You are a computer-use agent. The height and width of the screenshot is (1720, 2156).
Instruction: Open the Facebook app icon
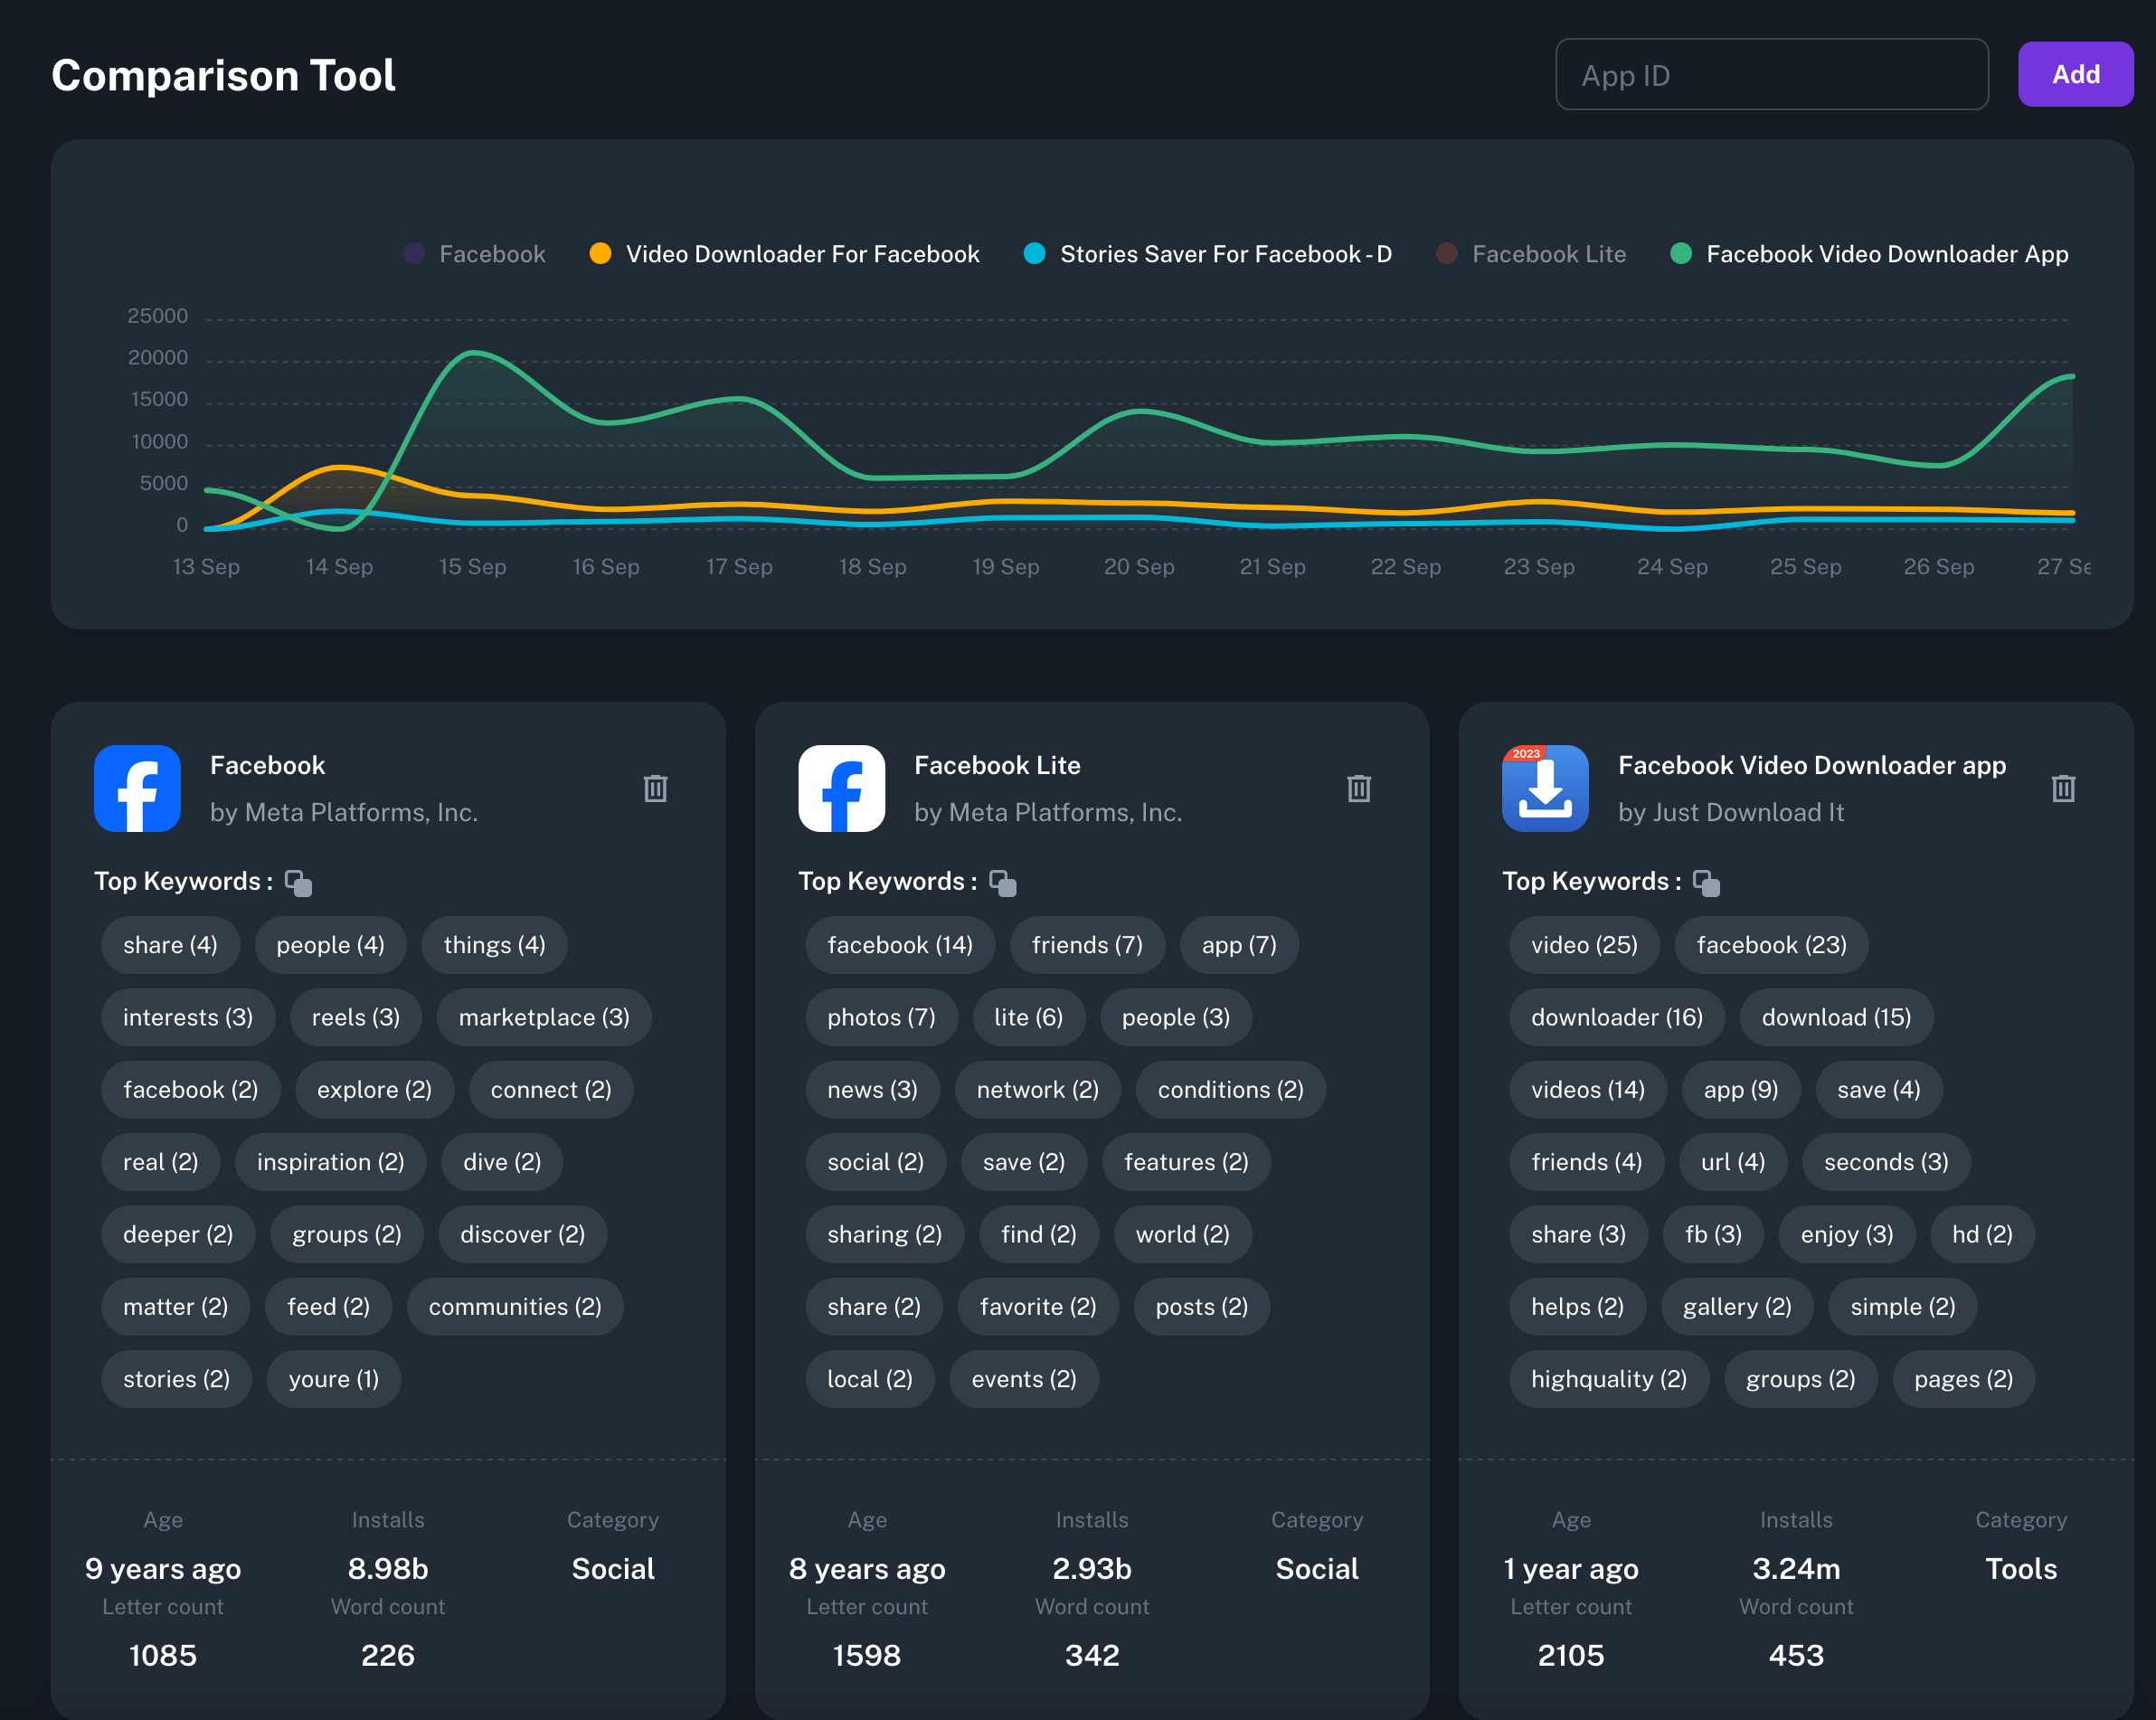[137, 788]
